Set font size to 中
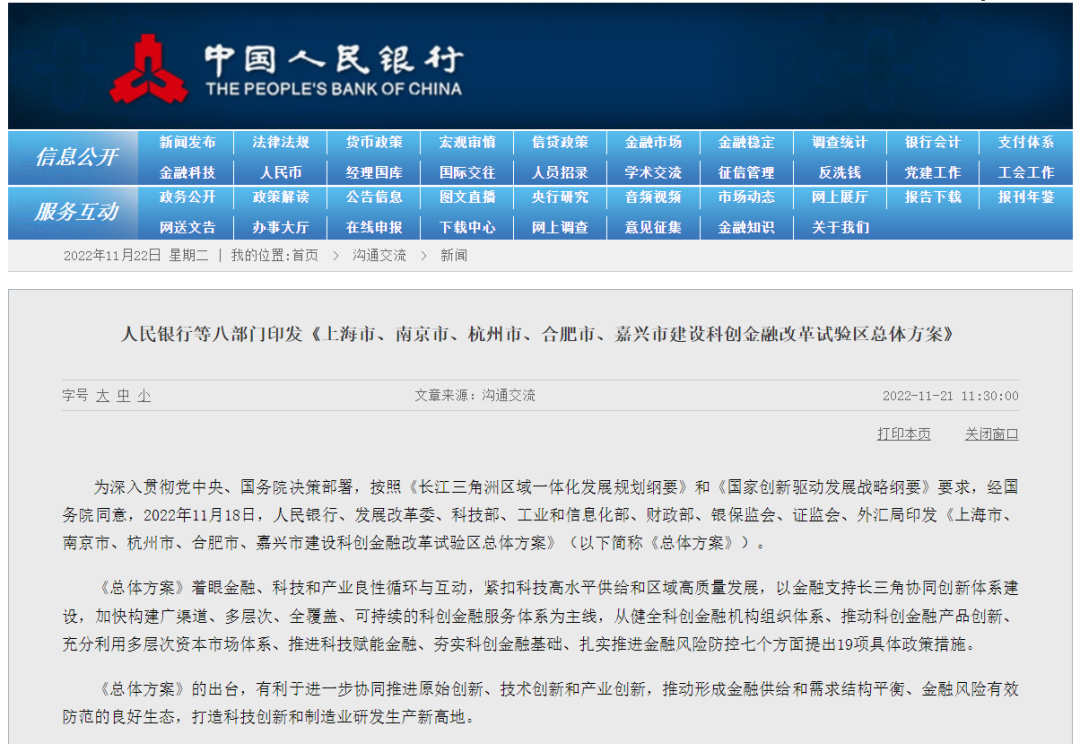Screen dimensions: 1080x744 [123, 395]
